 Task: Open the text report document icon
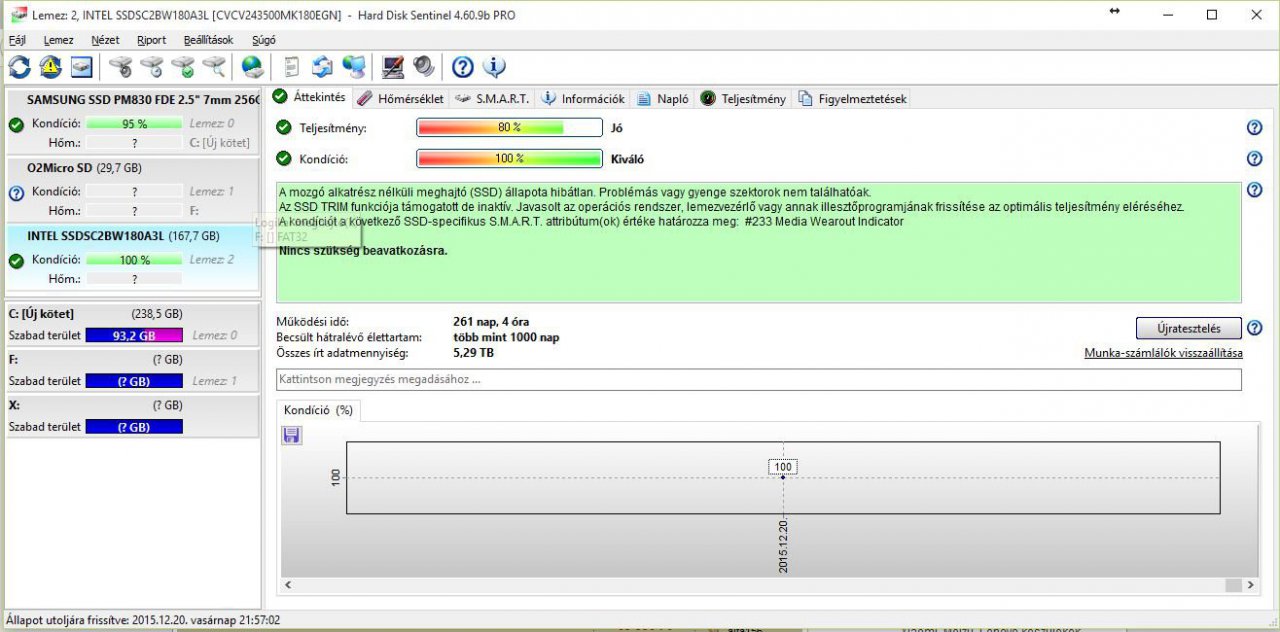pos(292,67)
